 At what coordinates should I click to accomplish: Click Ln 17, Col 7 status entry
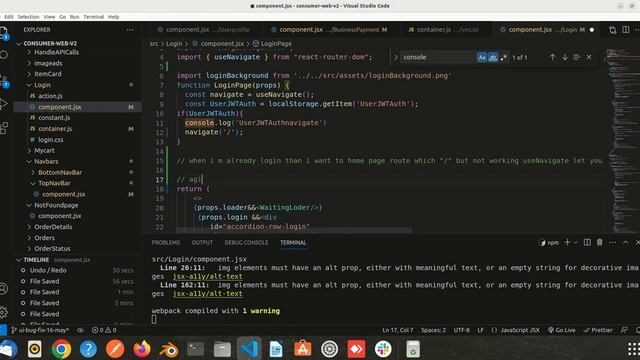[x=398, y=330]
